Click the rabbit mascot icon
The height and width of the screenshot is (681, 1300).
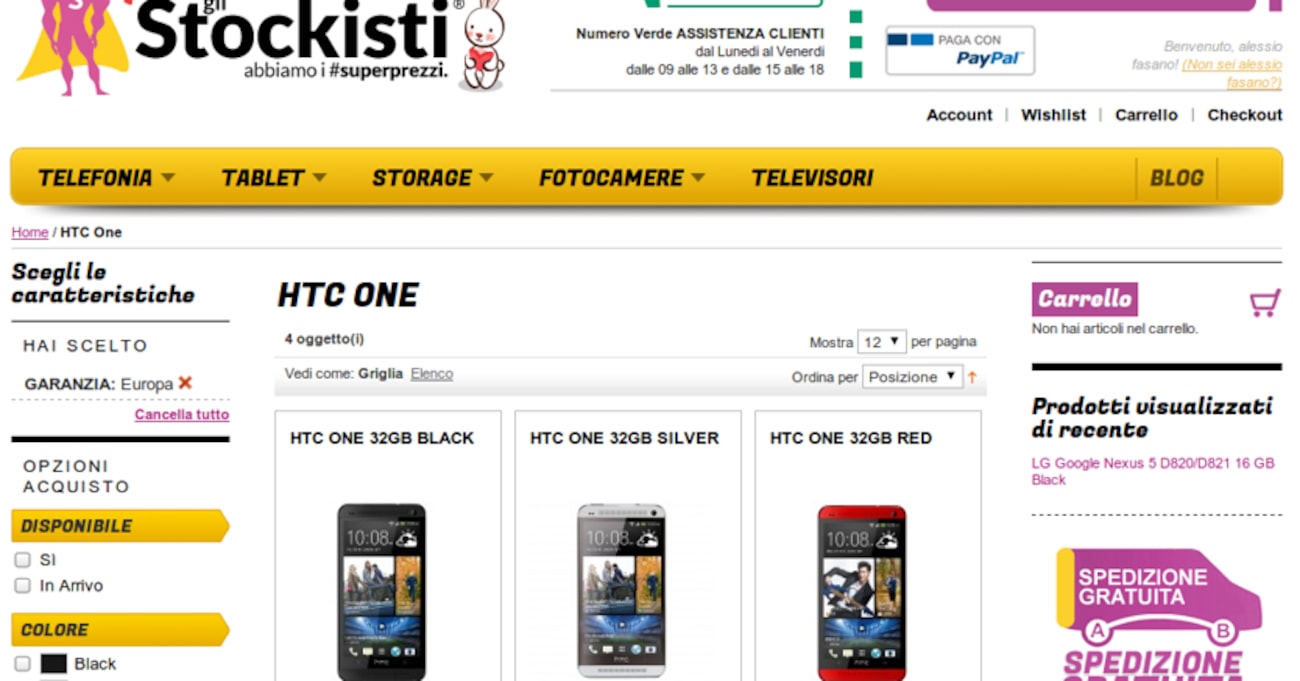point(483,45)
